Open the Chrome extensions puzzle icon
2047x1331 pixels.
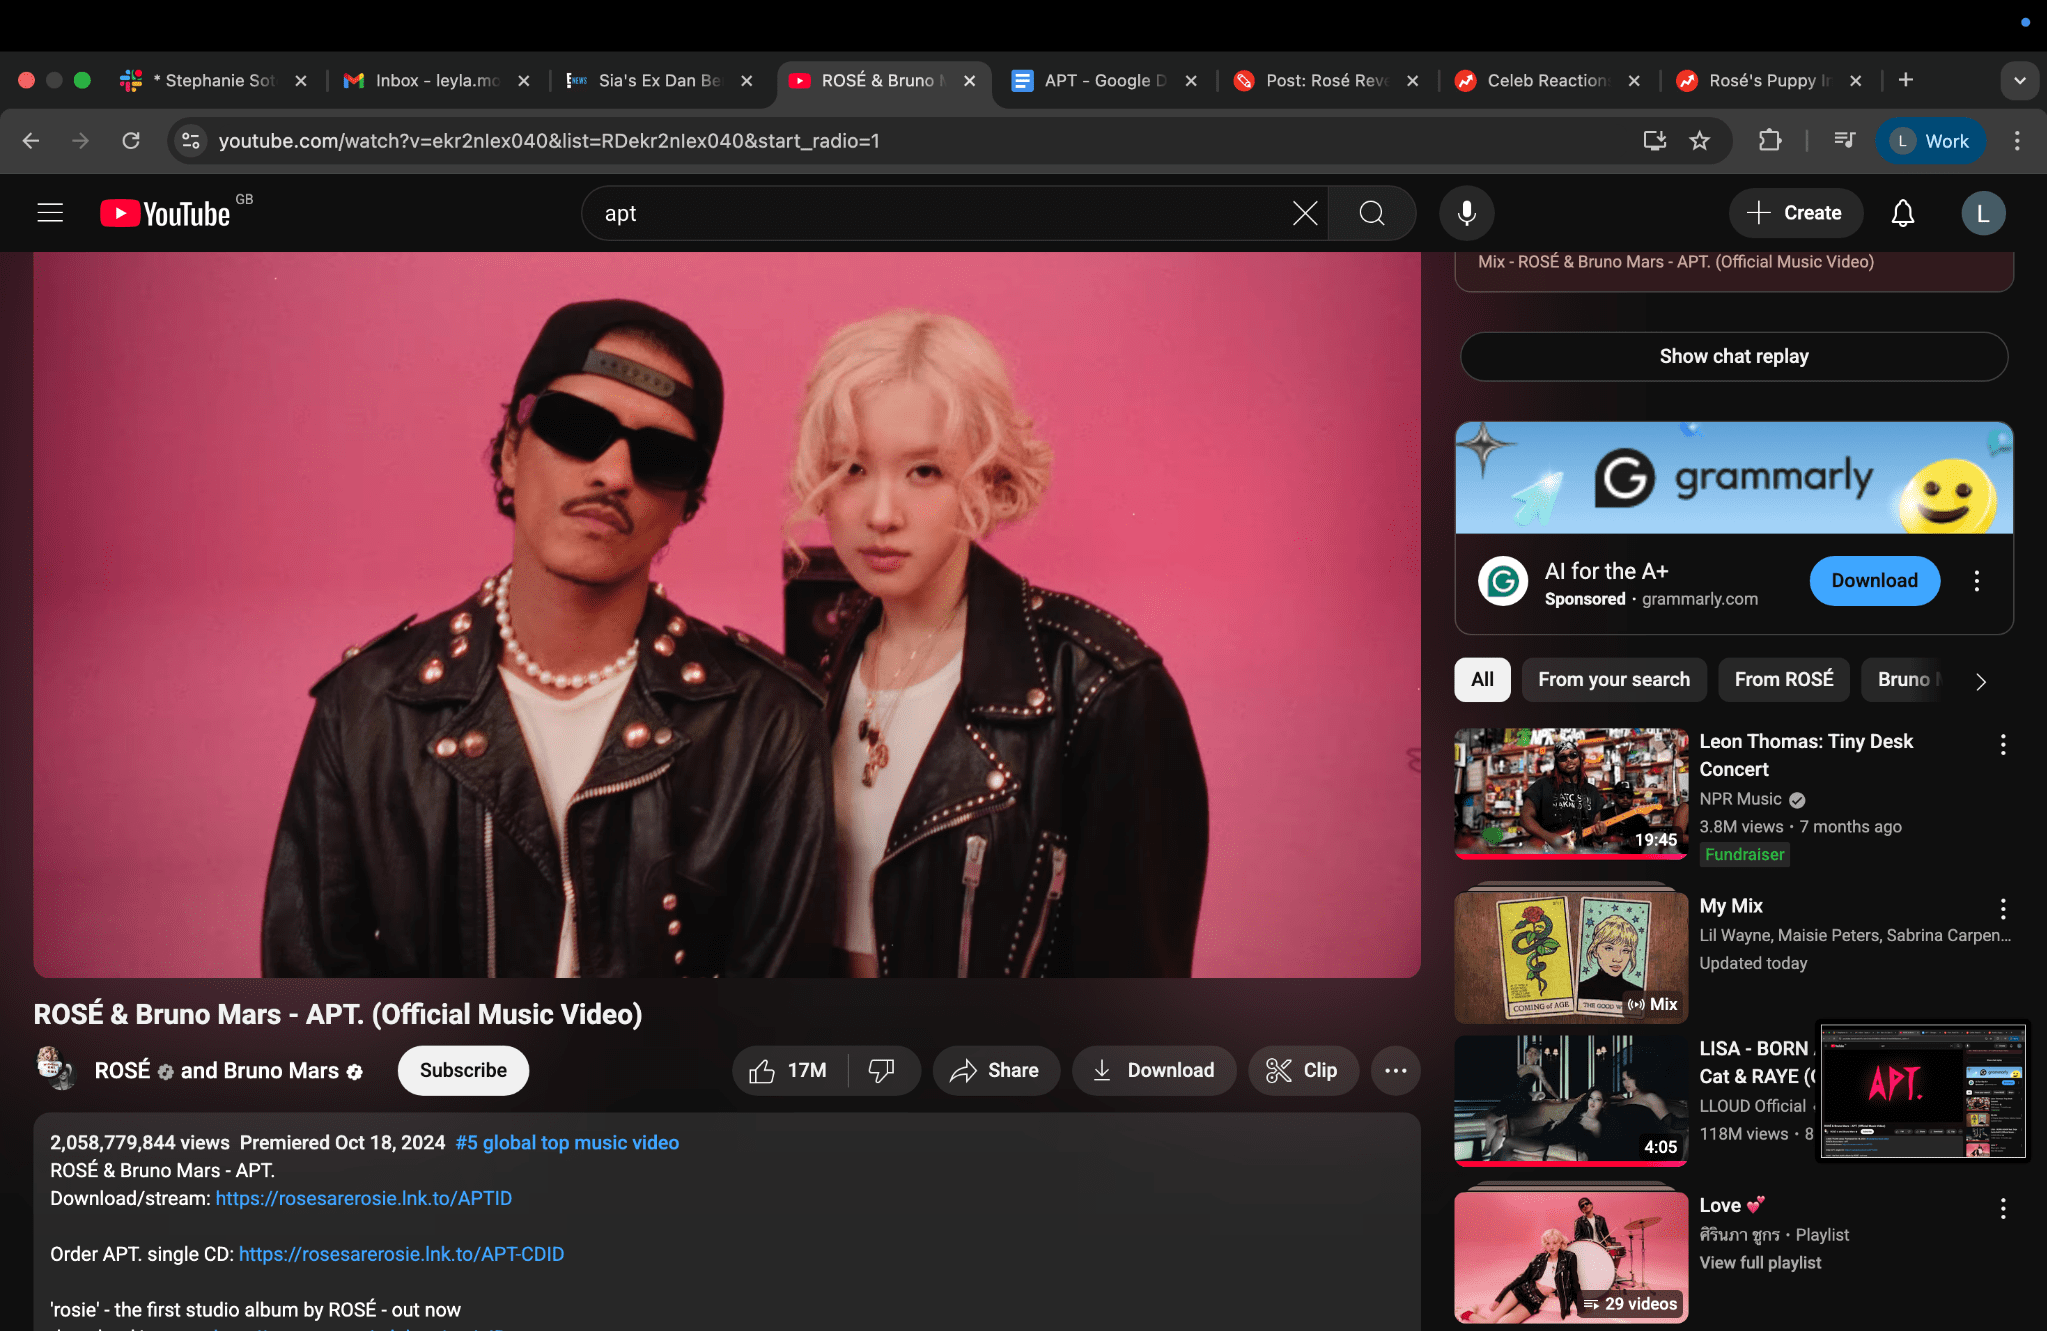tap(1769, 141)
